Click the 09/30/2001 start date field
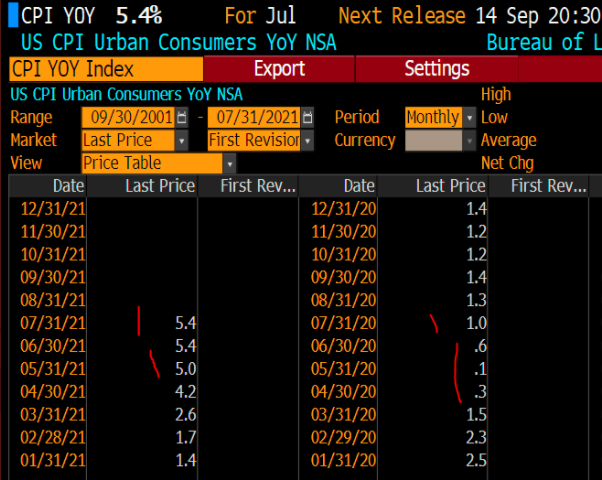The width and height of the screenshot is (602, 480). 128,118
